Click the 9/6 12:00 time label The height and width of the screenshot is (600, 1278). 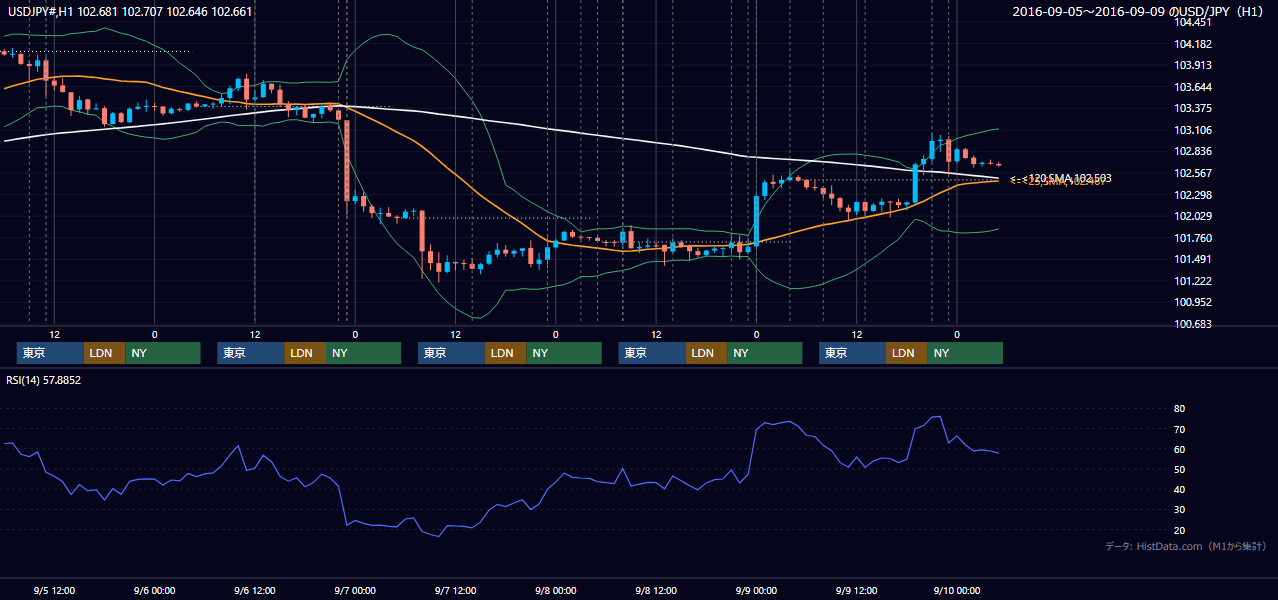[254, 590]
